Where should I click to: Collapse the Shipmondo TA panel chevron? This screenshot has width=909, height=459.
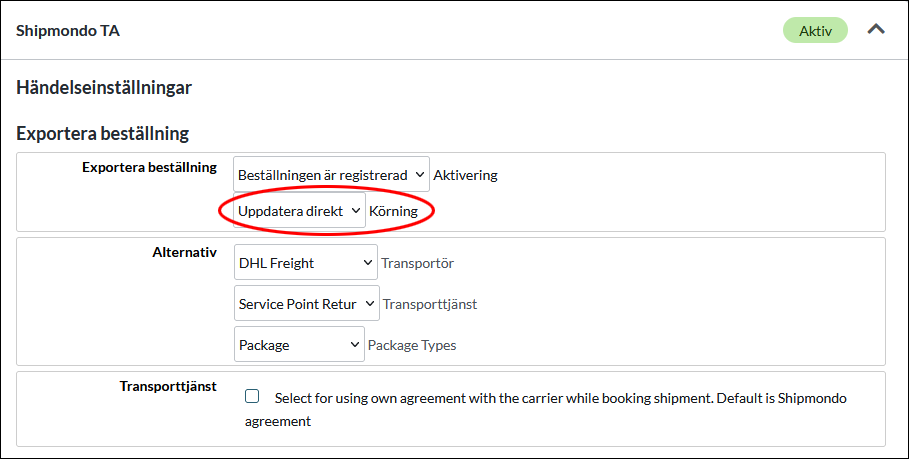point(876,30)
